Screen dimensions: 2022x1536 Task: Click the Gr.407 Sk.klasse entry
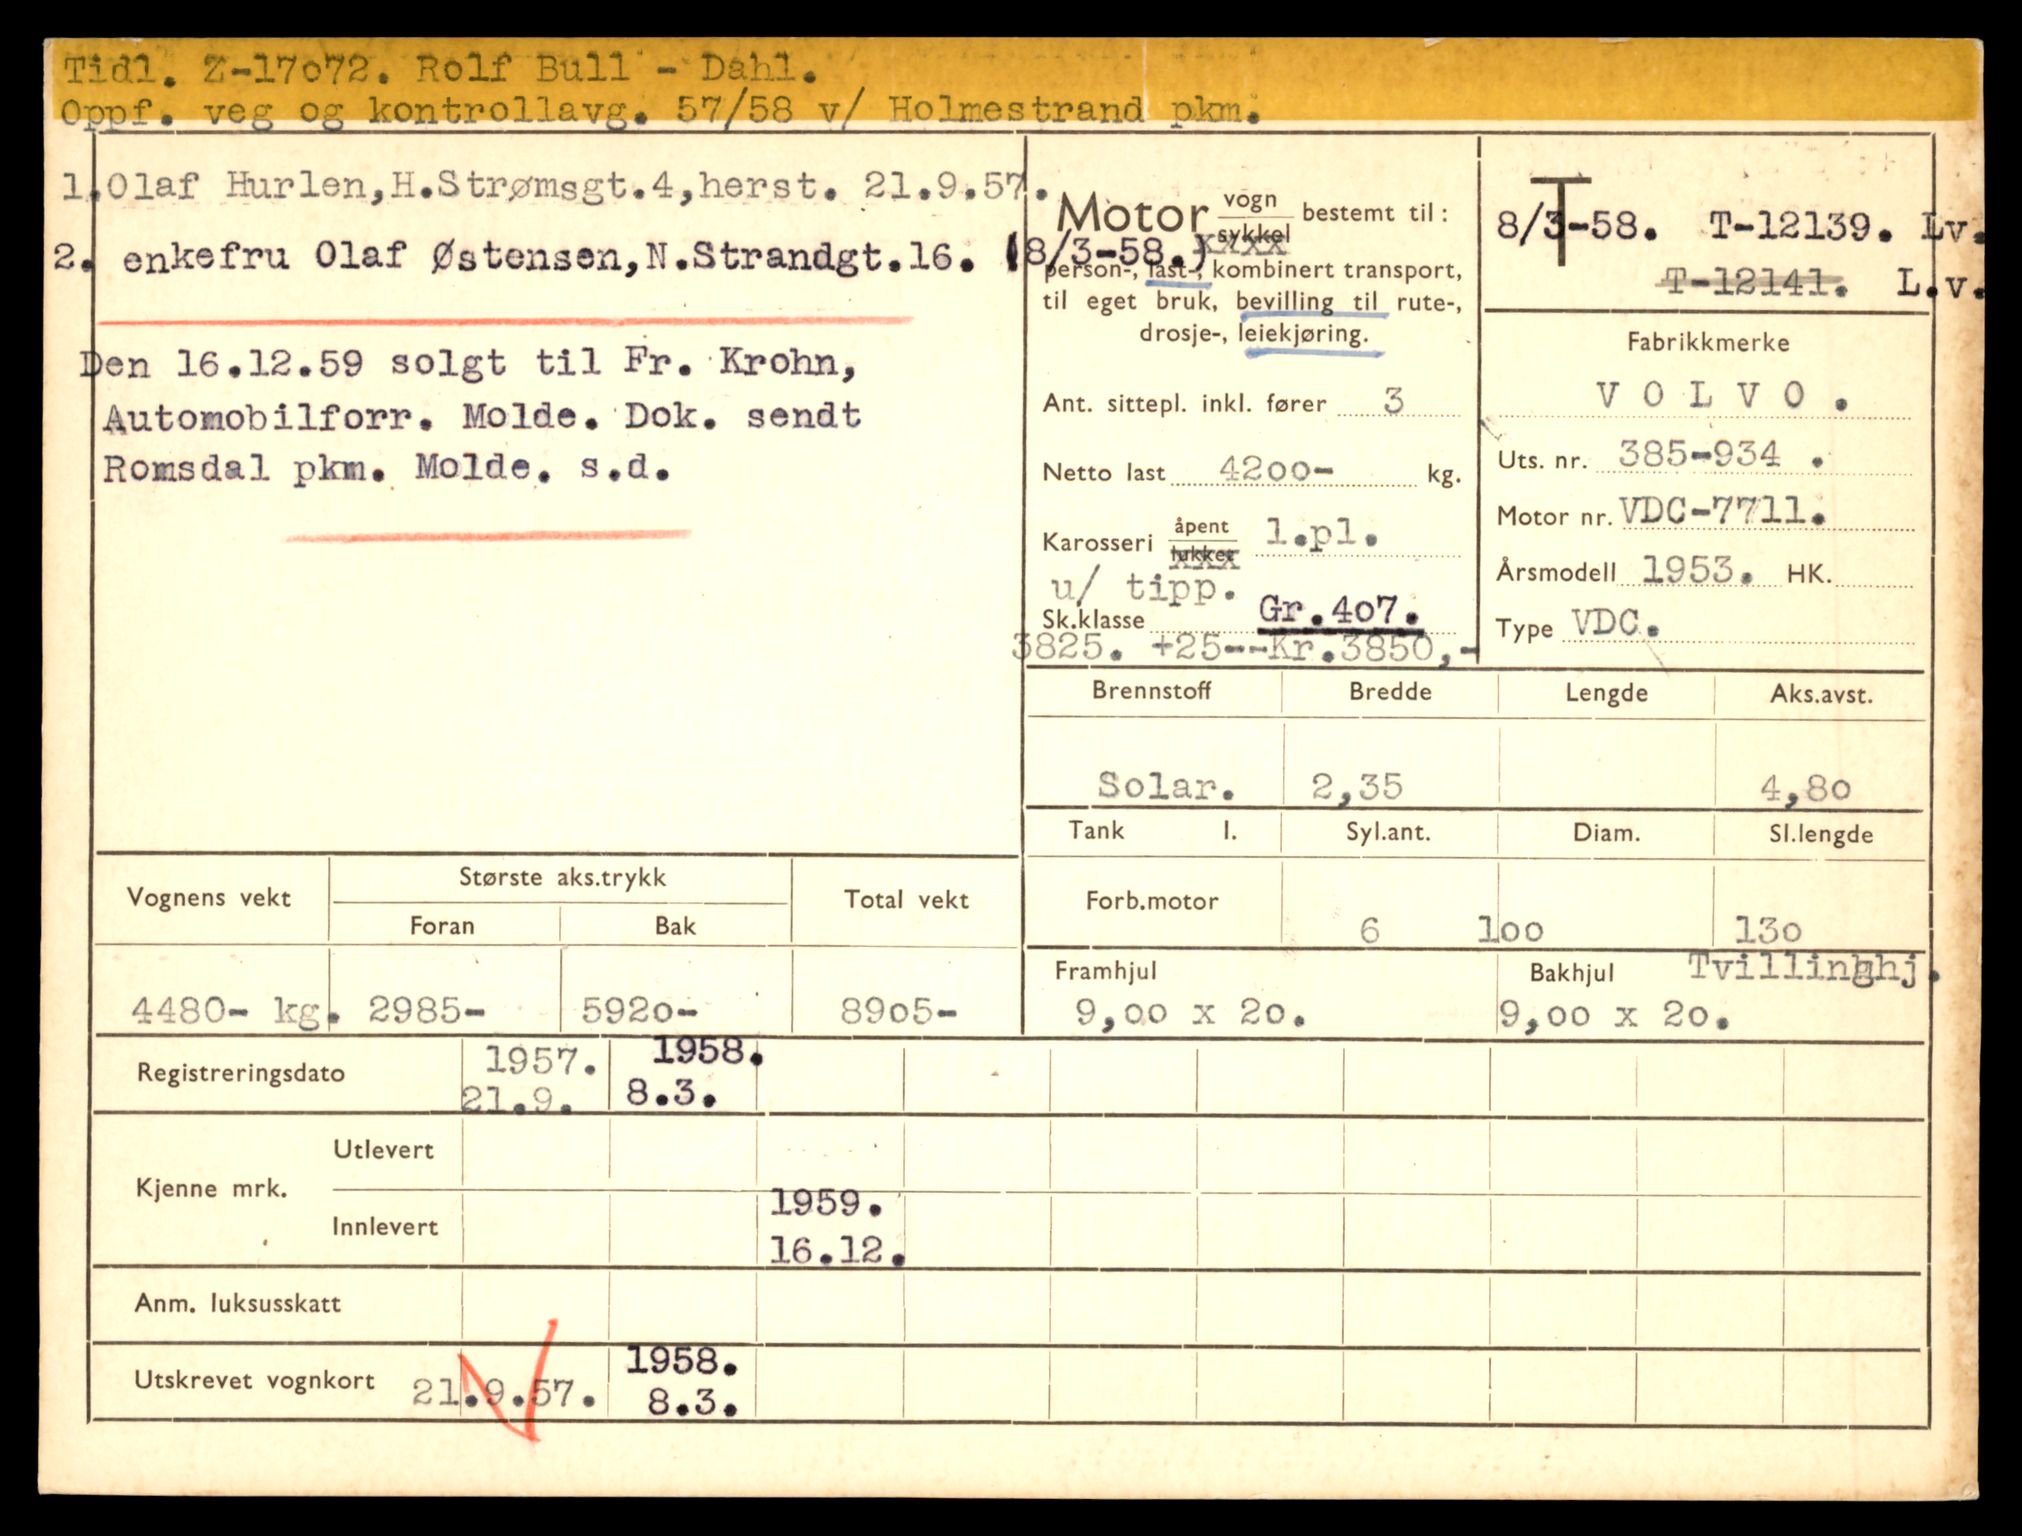coord(1340,611)
